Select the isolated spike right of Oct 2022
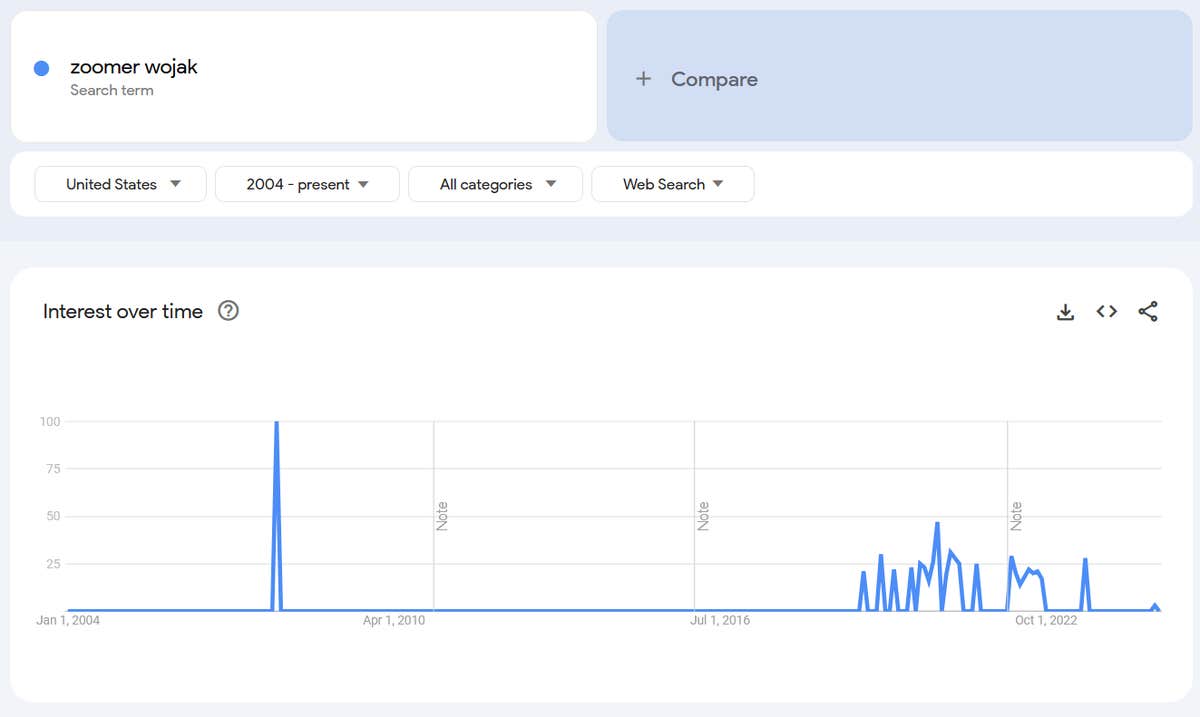Screen dimensions: 1200x717 (1085, 560)
